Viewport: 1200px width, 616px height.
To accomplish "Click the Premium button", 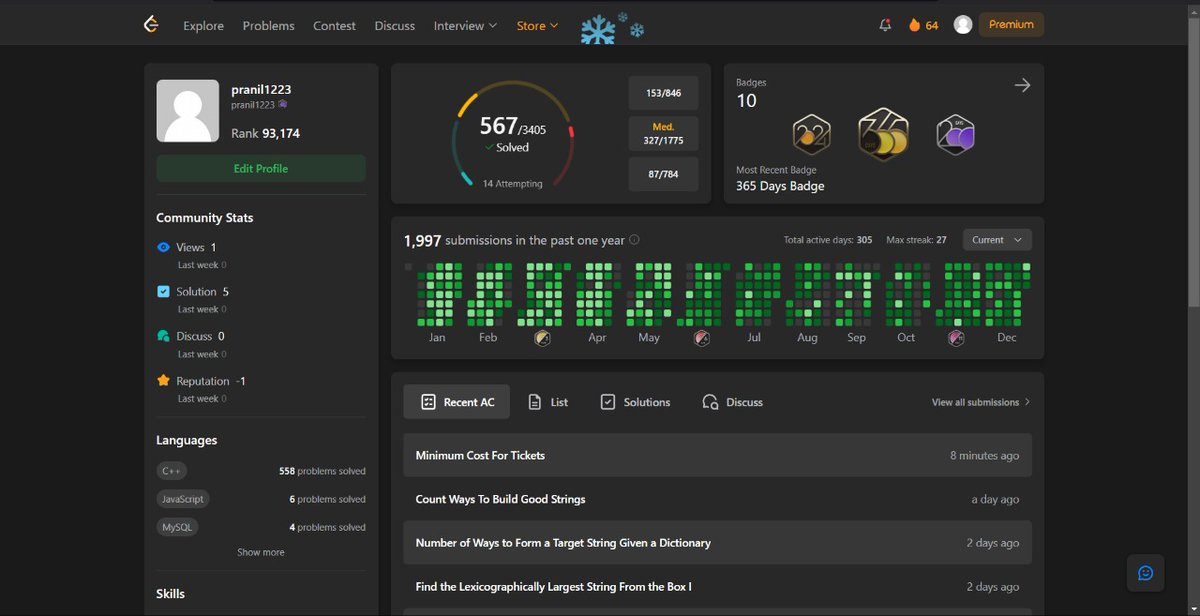I will pyautogui.click(x=1010, y=23).
